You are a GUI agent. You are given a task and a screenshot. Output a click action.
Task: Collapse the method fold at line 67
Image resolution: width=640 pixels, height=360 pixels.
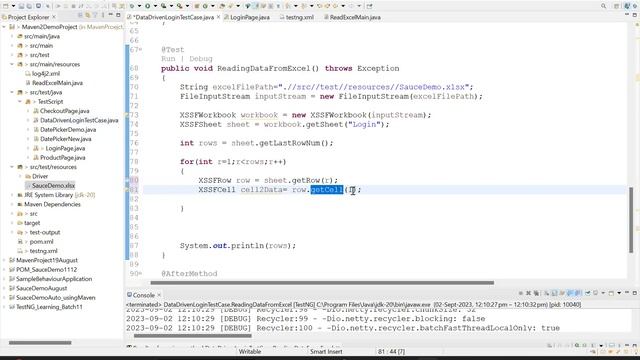pos(141,50)
